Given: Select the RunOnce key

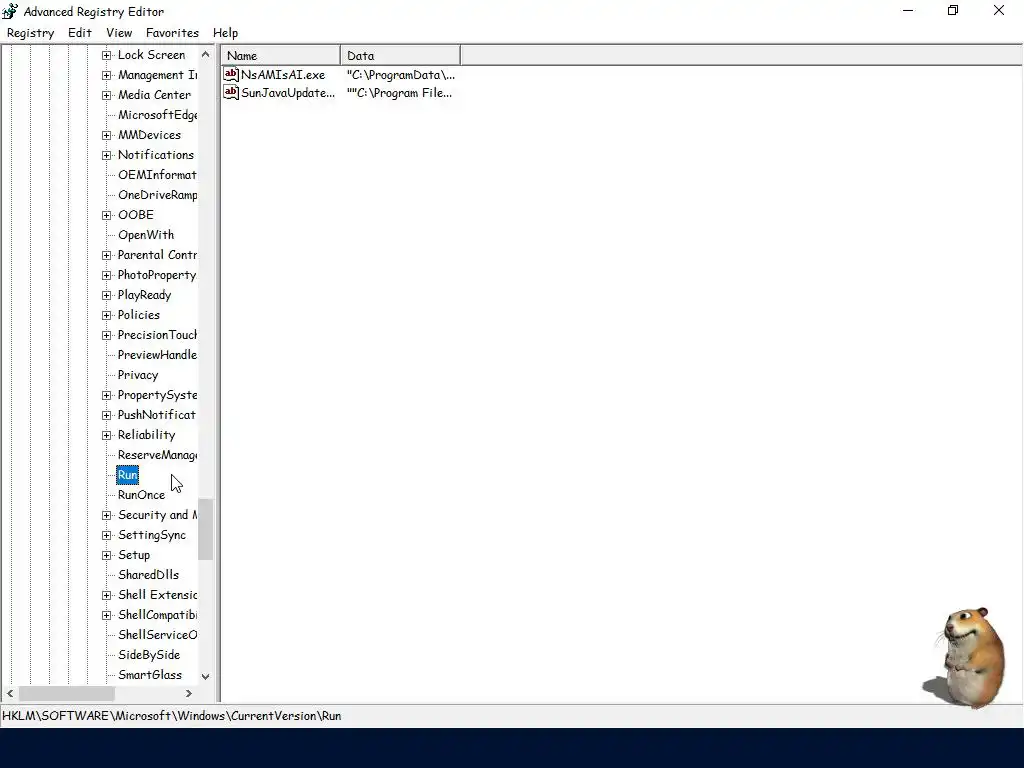Looking at the screenshot, I should [x=141, y=495].
